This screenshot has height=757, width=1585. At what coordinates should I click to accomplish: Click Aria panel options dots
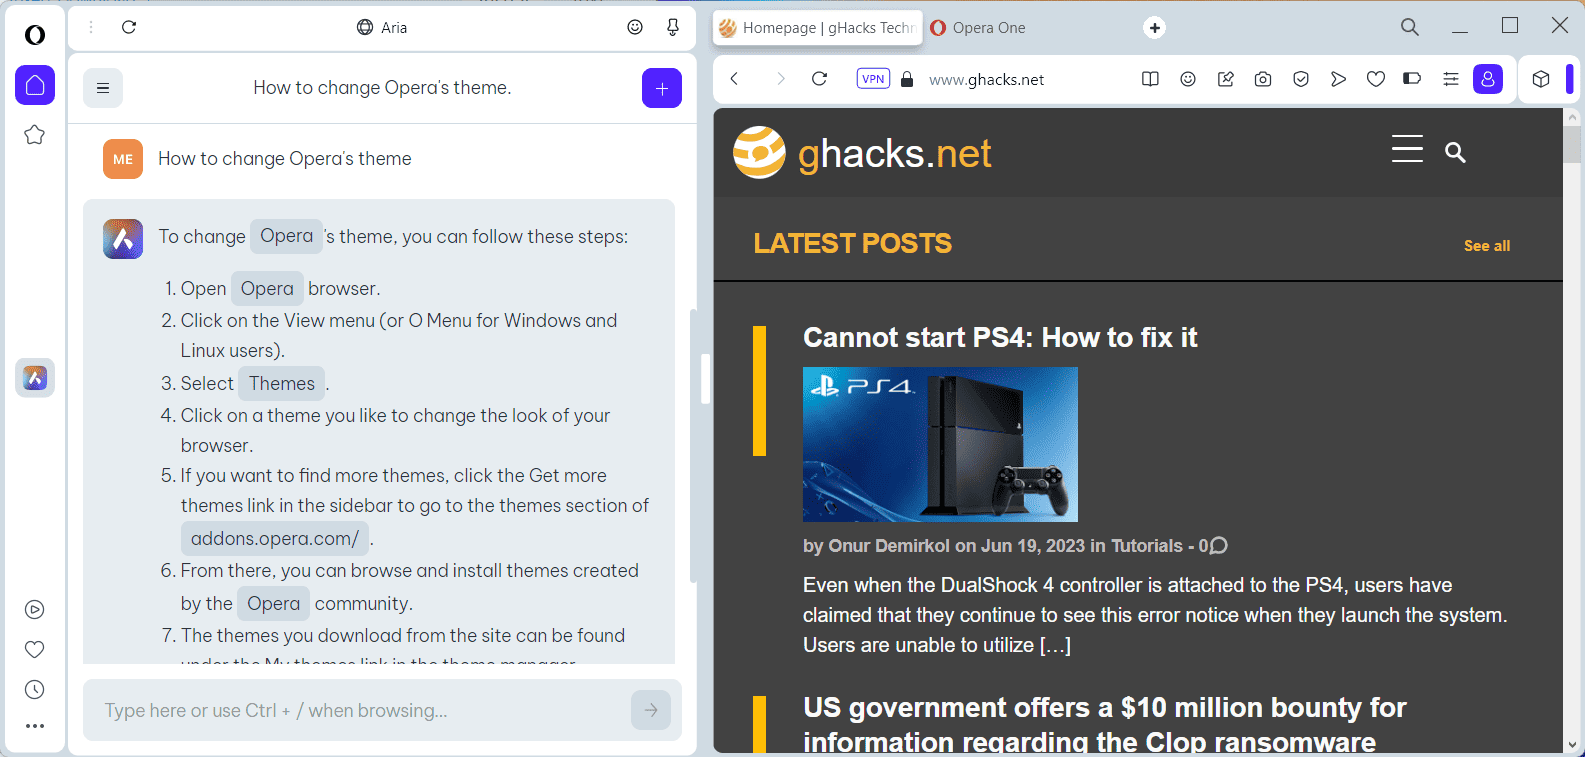pos(91,27)
